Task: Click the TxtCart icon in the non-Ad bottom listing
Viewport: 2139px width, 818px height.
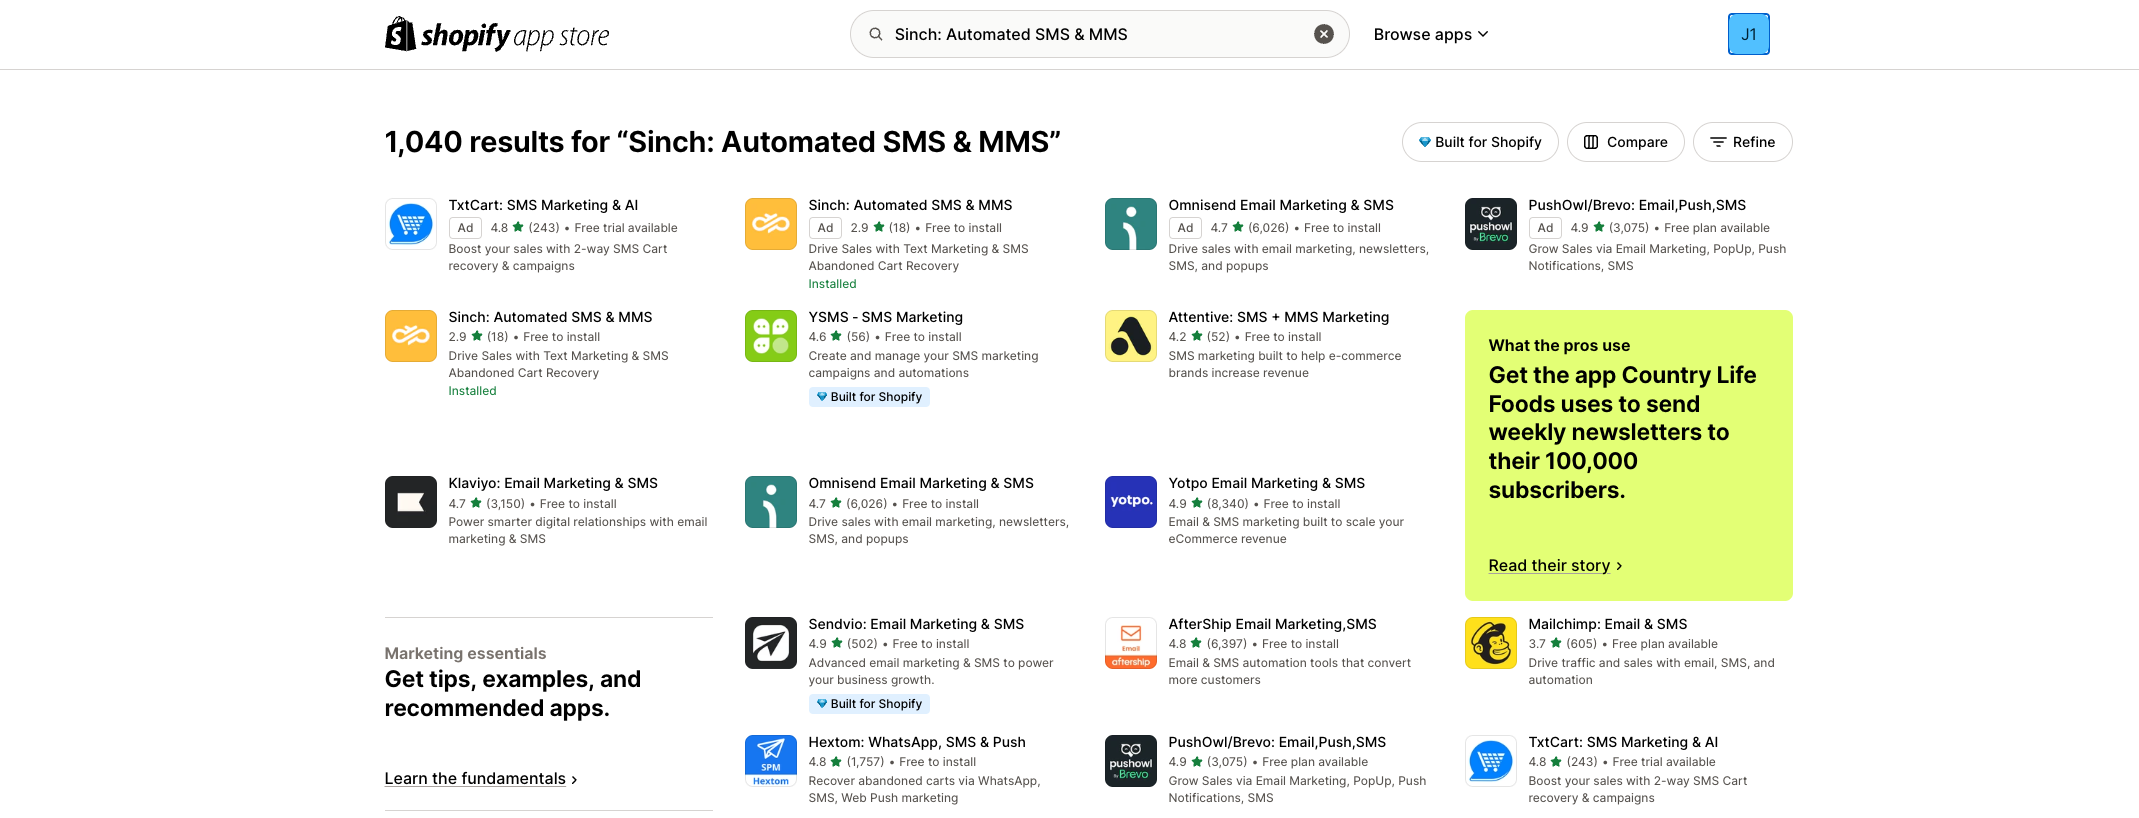Action: [1491, 761]
